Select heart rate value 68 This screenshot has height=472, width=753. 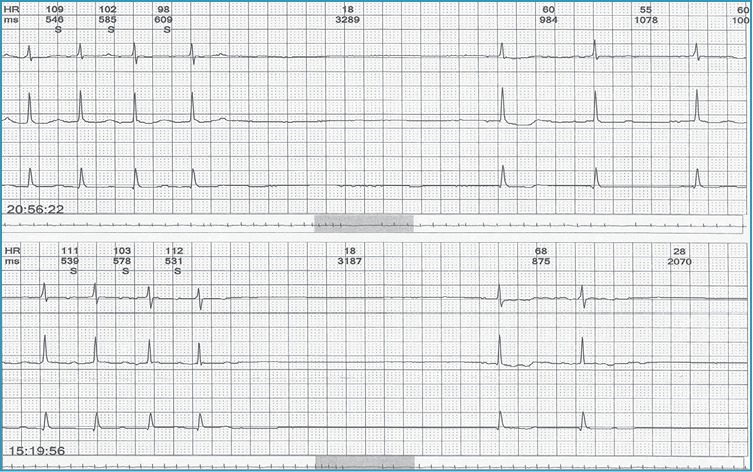541,251
